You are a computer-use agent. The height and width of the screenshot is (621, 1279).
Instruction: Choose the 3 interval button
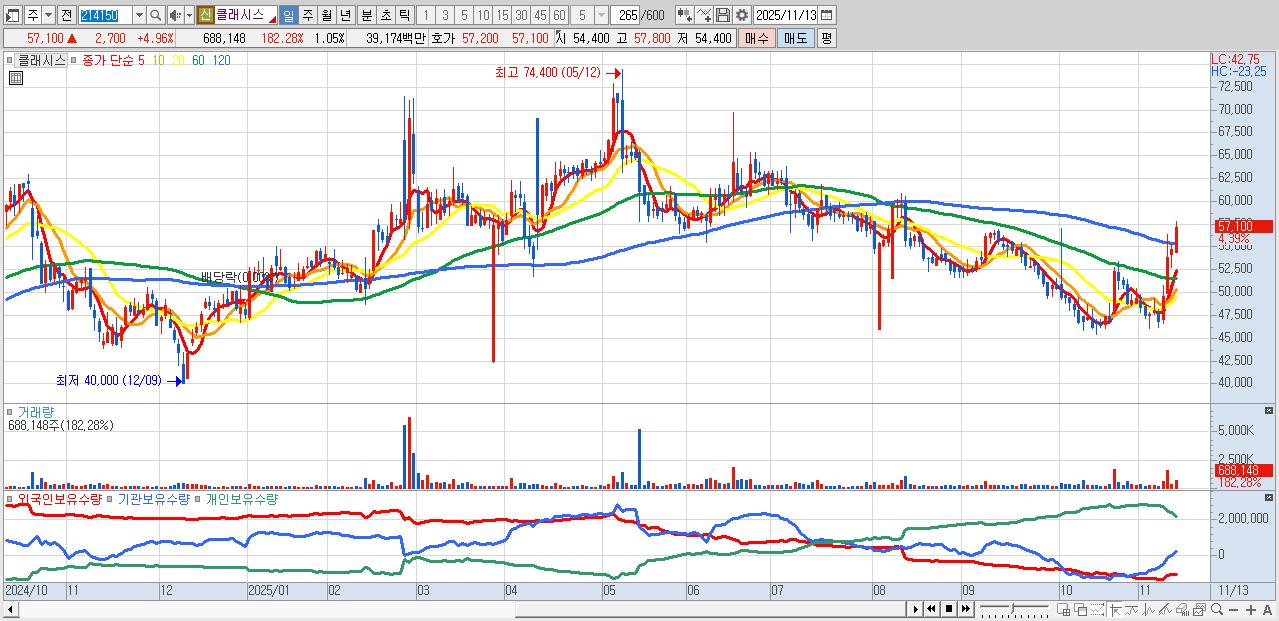(445, 15)
